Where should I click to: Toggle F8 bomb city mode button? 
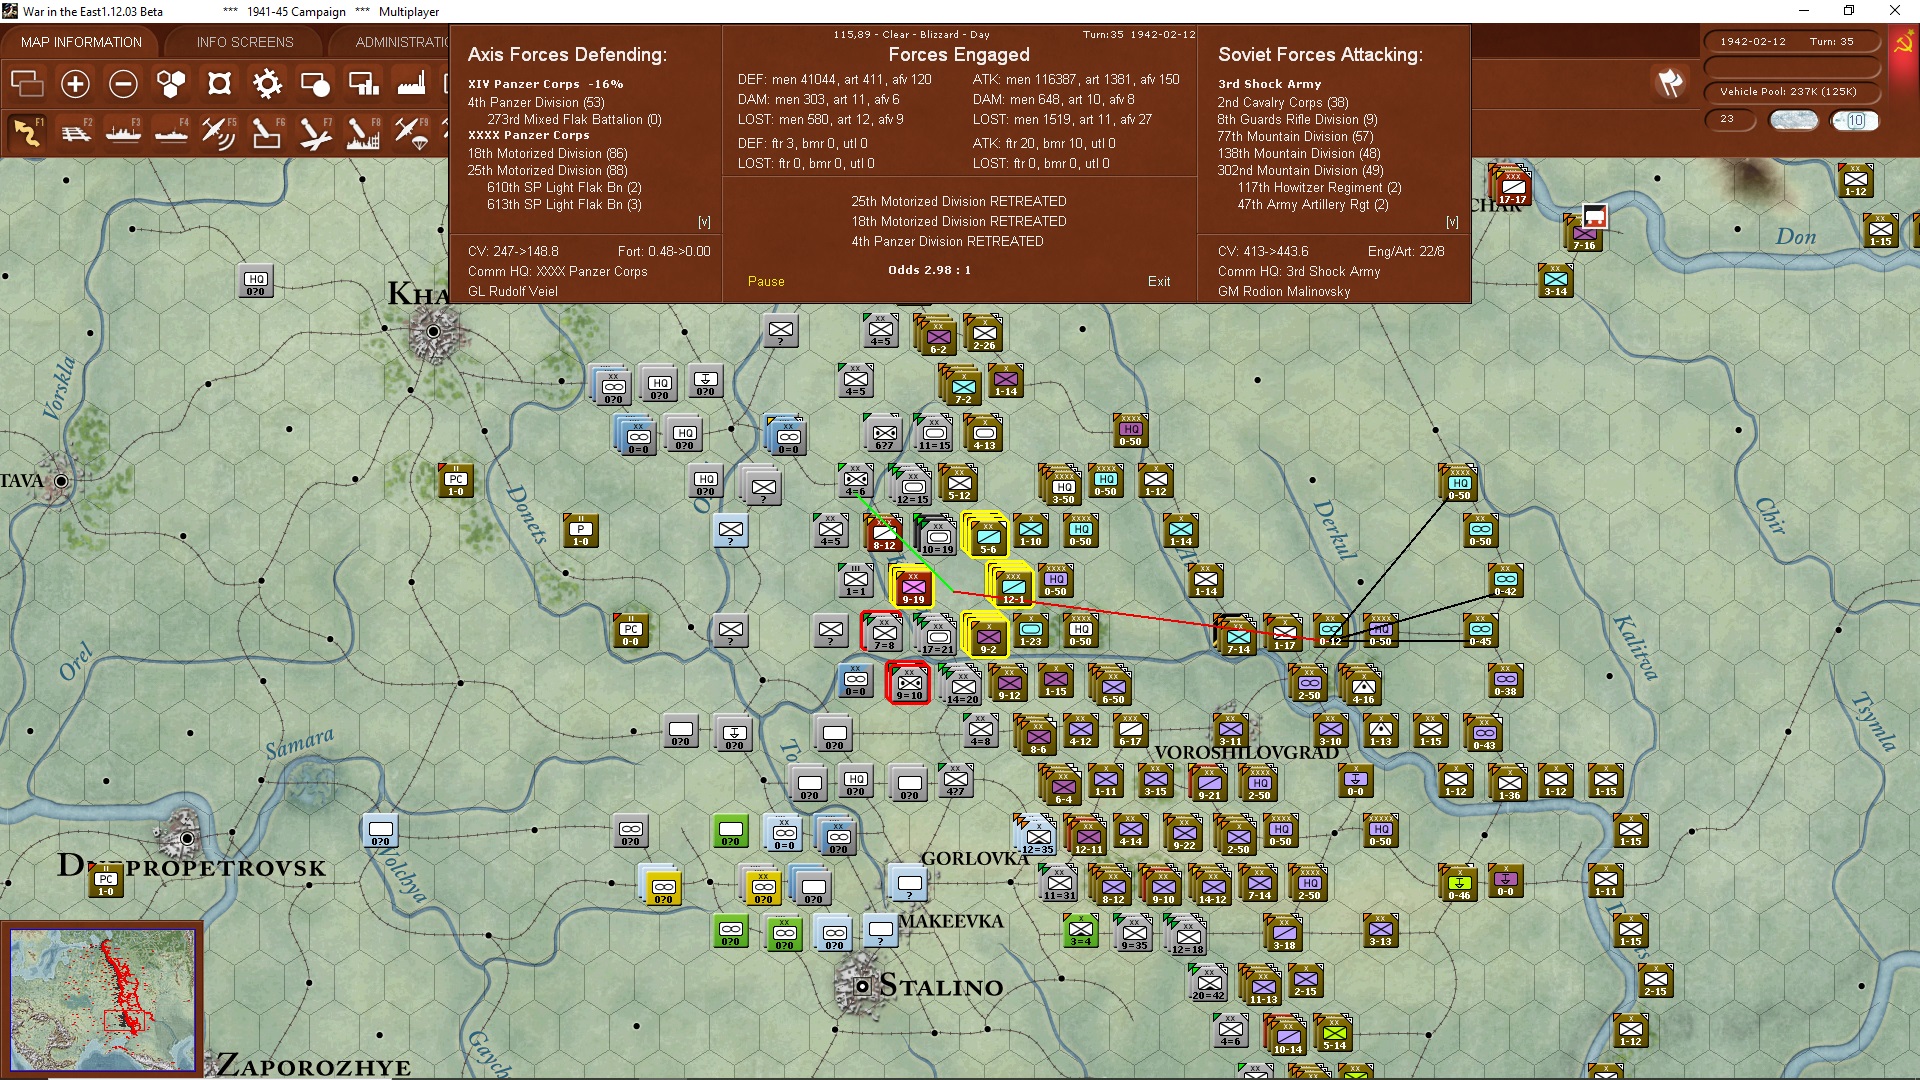[363, 132]
